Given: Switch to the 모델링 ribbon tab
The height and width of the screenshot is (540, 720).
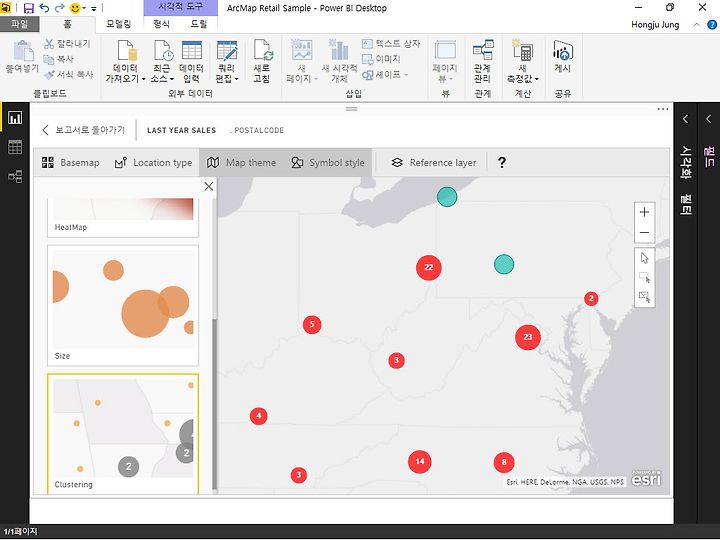Looking at the screenshot, I should tap(119, 24).
